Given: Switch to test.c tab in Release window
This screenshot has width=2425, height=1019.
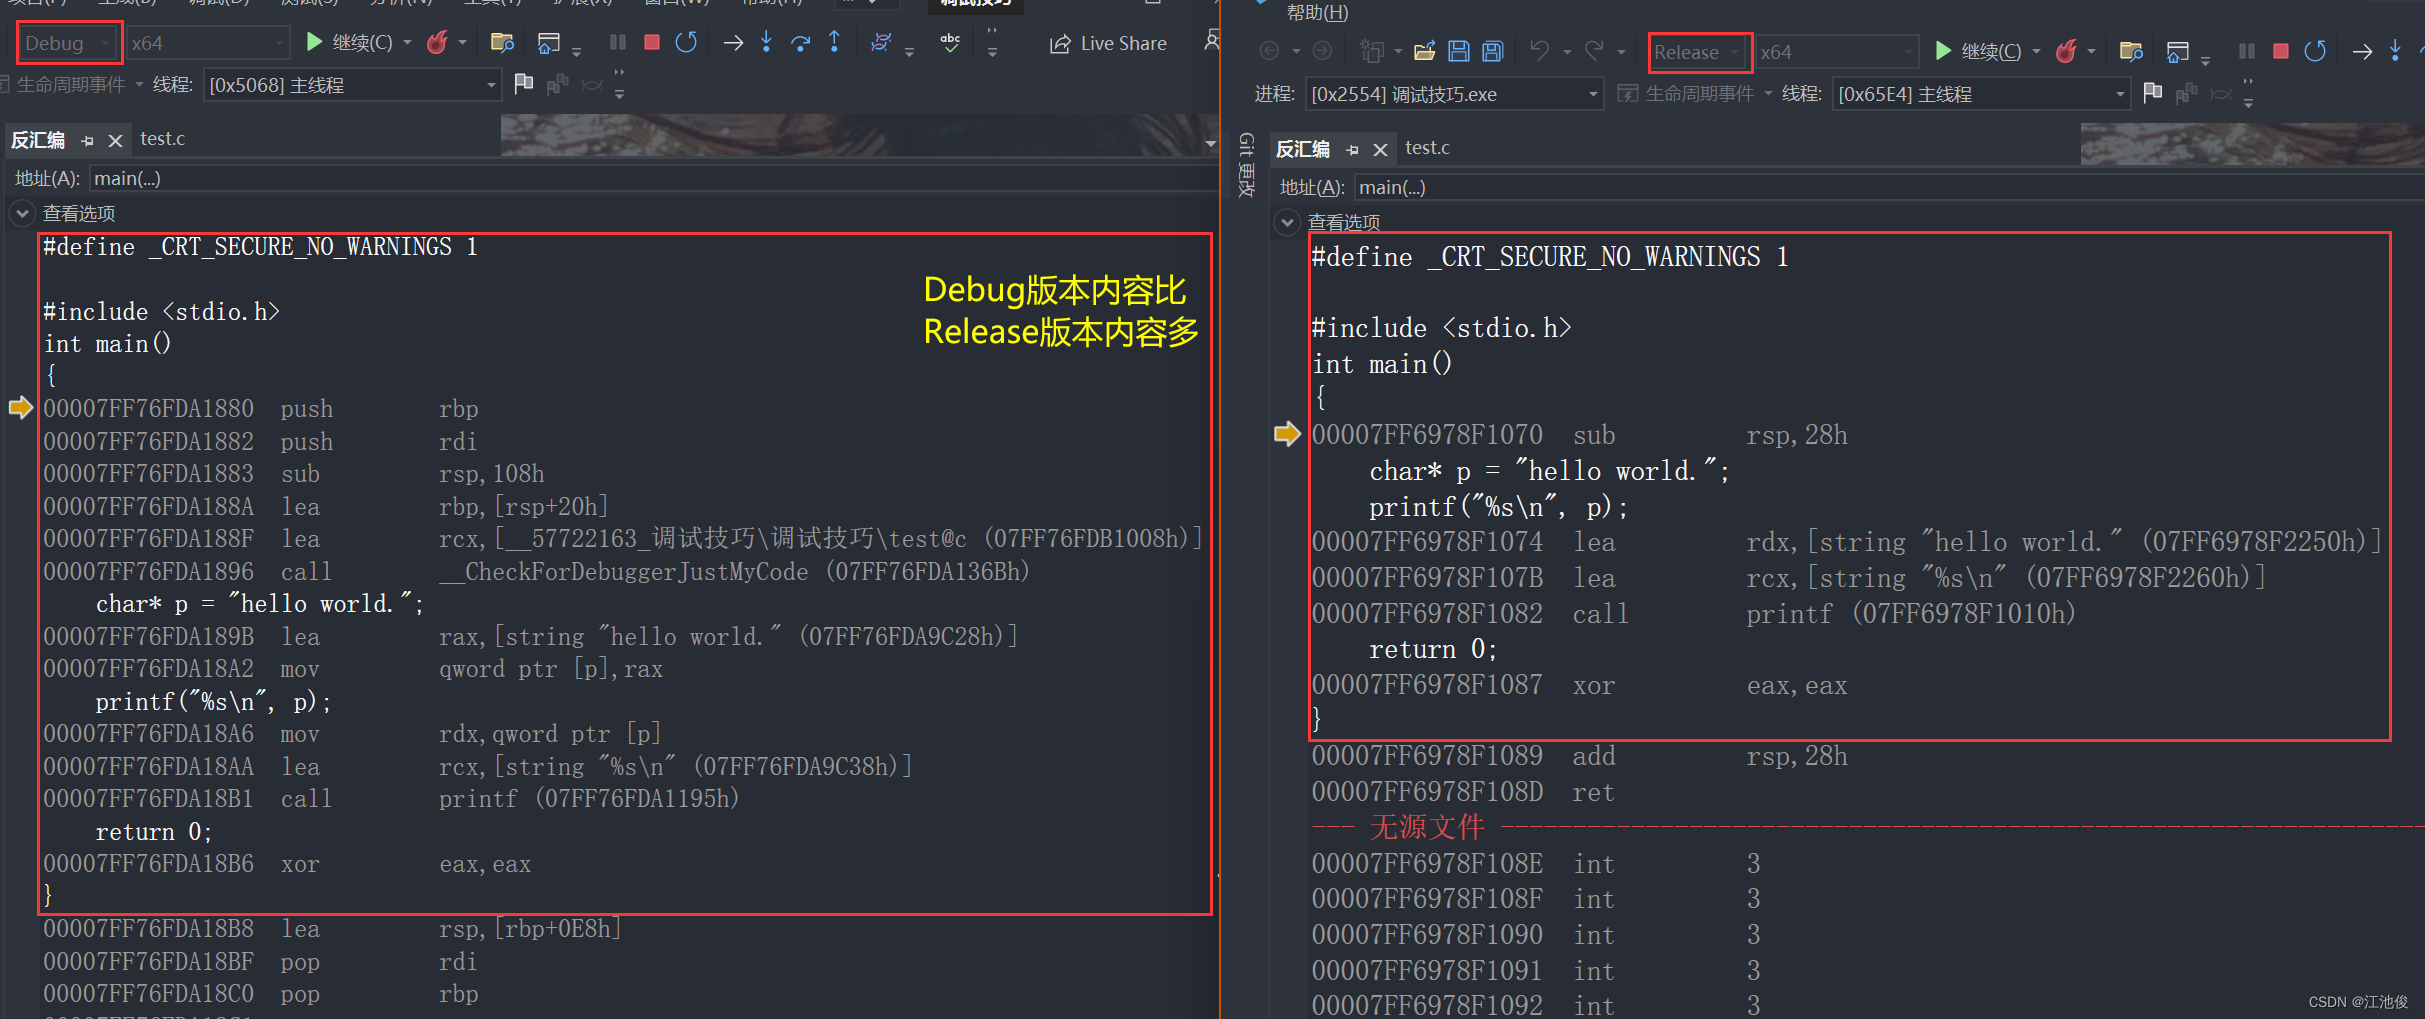Looking at the screenshot, I should click(1427, 148).
